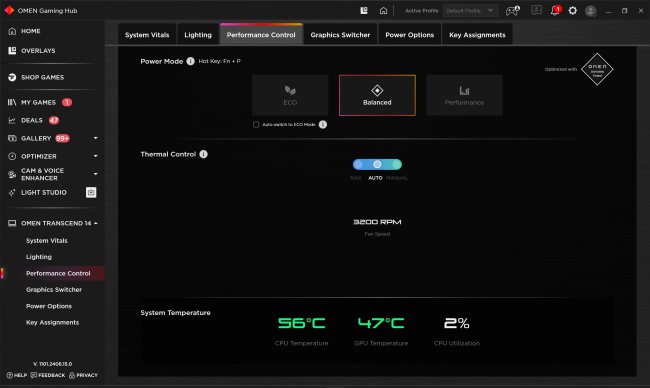The height and width of the screenshot is (388, 650).
Task: Show Thermal Control info icon
Action: tap(204, 154)
